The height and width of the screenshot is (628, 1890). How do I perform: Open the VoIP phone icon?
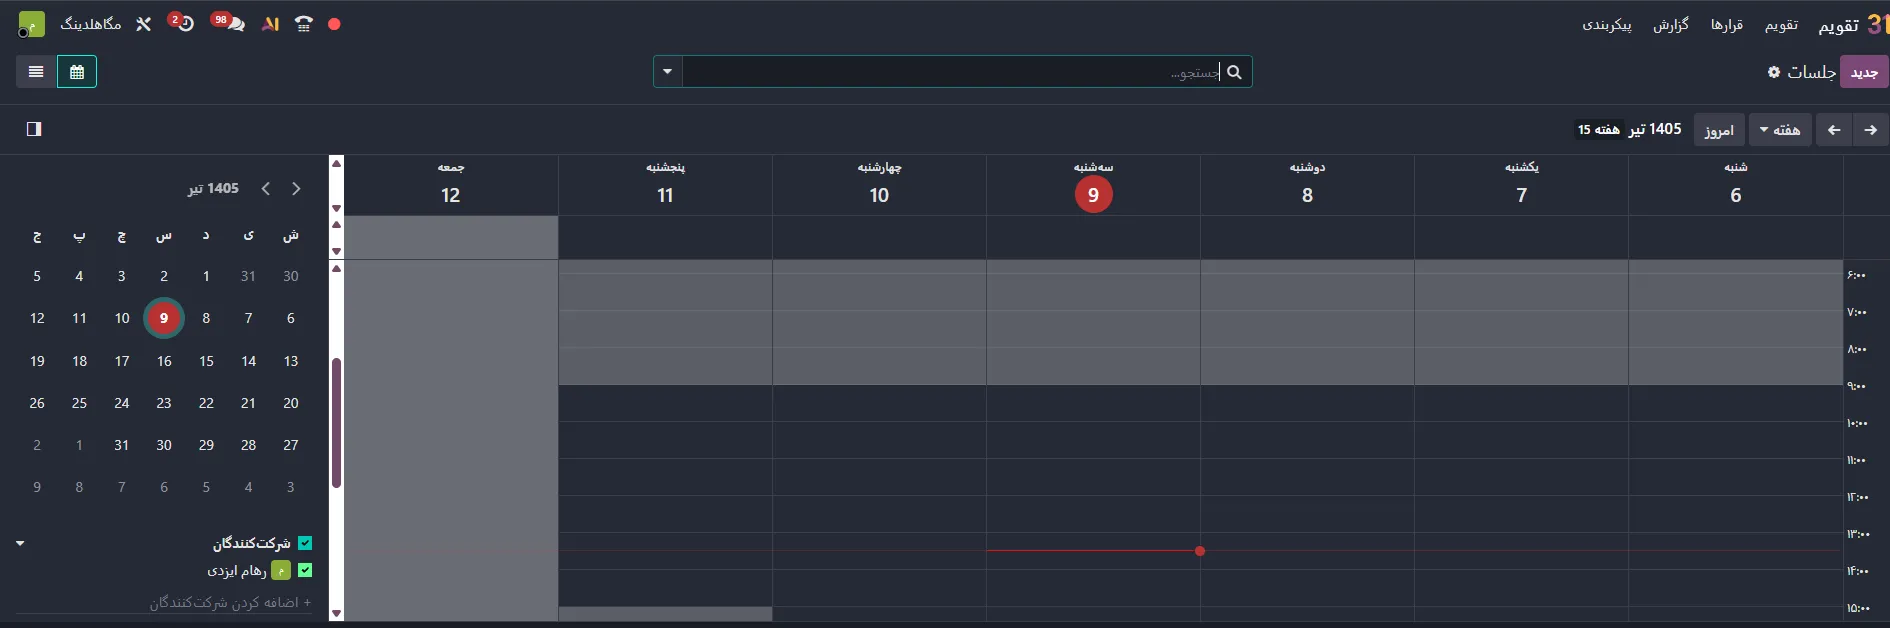click(304, 24)
